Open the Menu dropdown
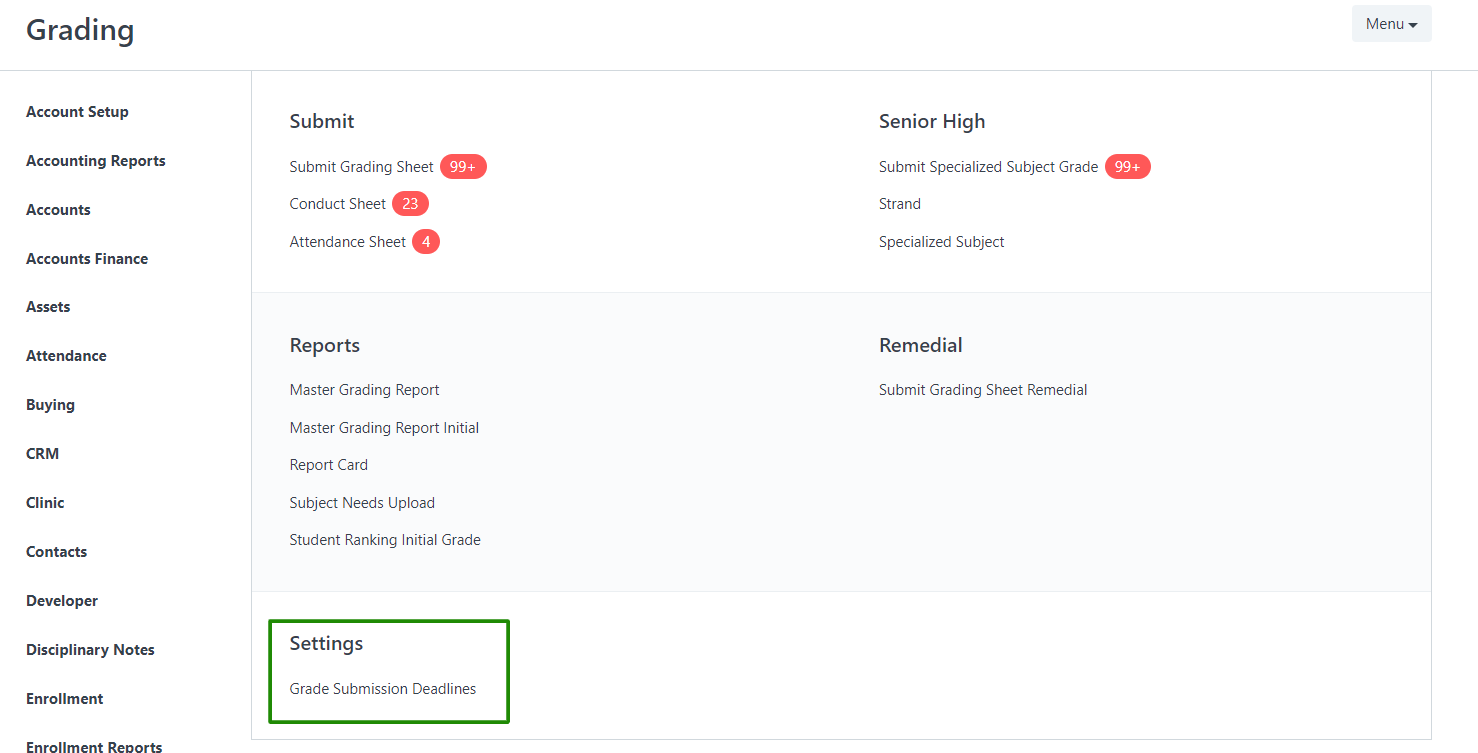Image resolution: width=1478 pixels, height=753 pixels. 1391,24
